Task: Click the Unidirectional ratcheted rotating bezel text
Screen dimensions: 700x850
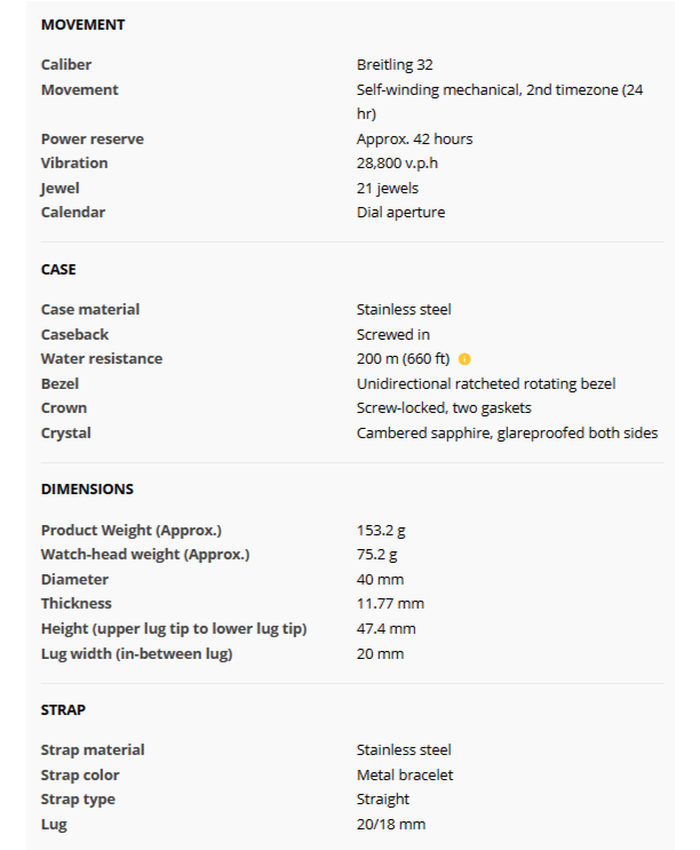Action: (x=486, y=383)
